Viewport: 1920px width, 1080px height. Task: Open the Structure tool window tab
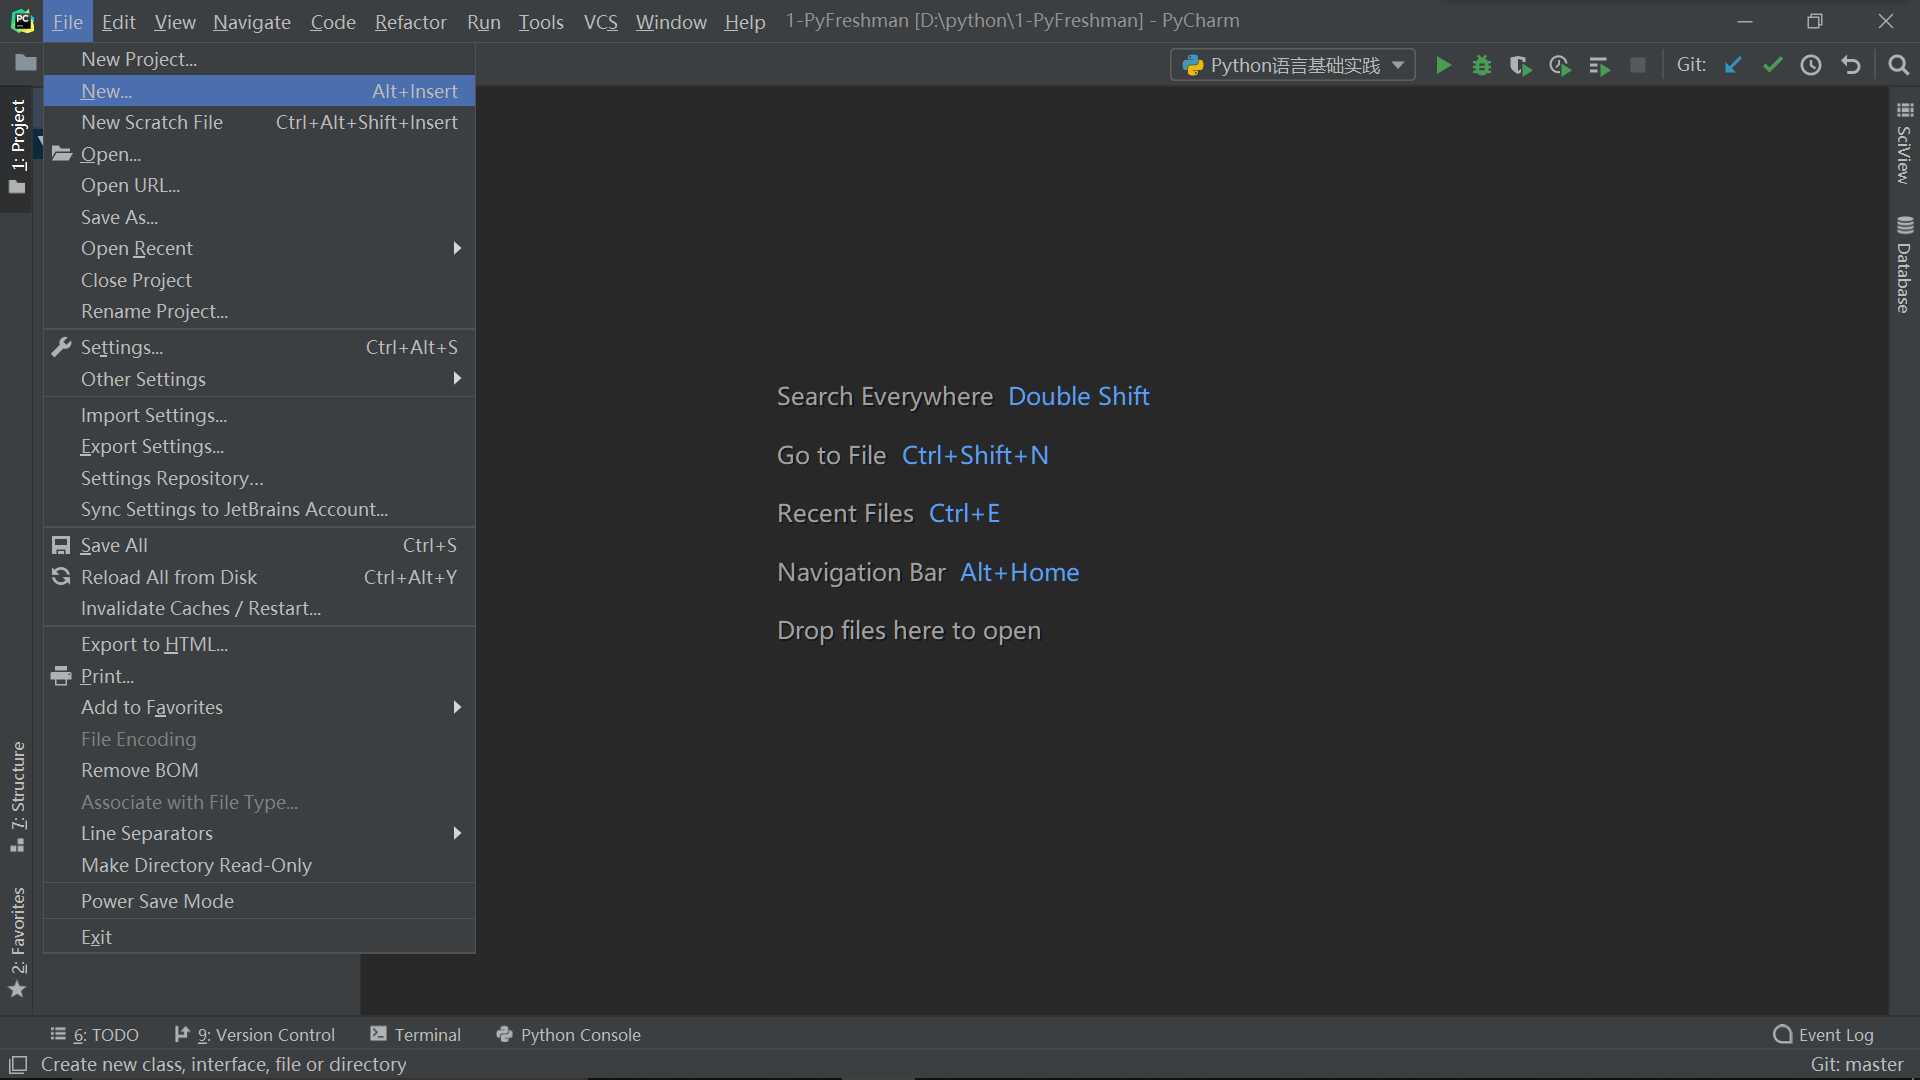[17, 796]
